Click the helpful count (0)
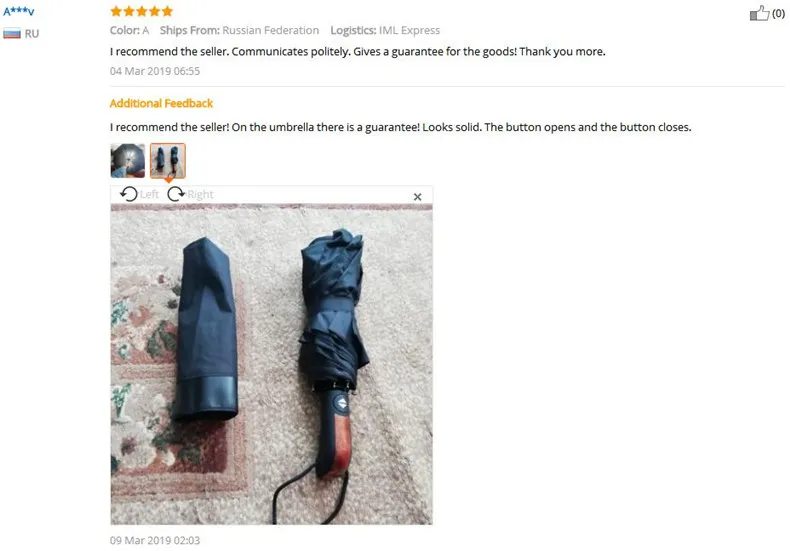This screenshot has width=790, height=551. (x=778, y=14)
